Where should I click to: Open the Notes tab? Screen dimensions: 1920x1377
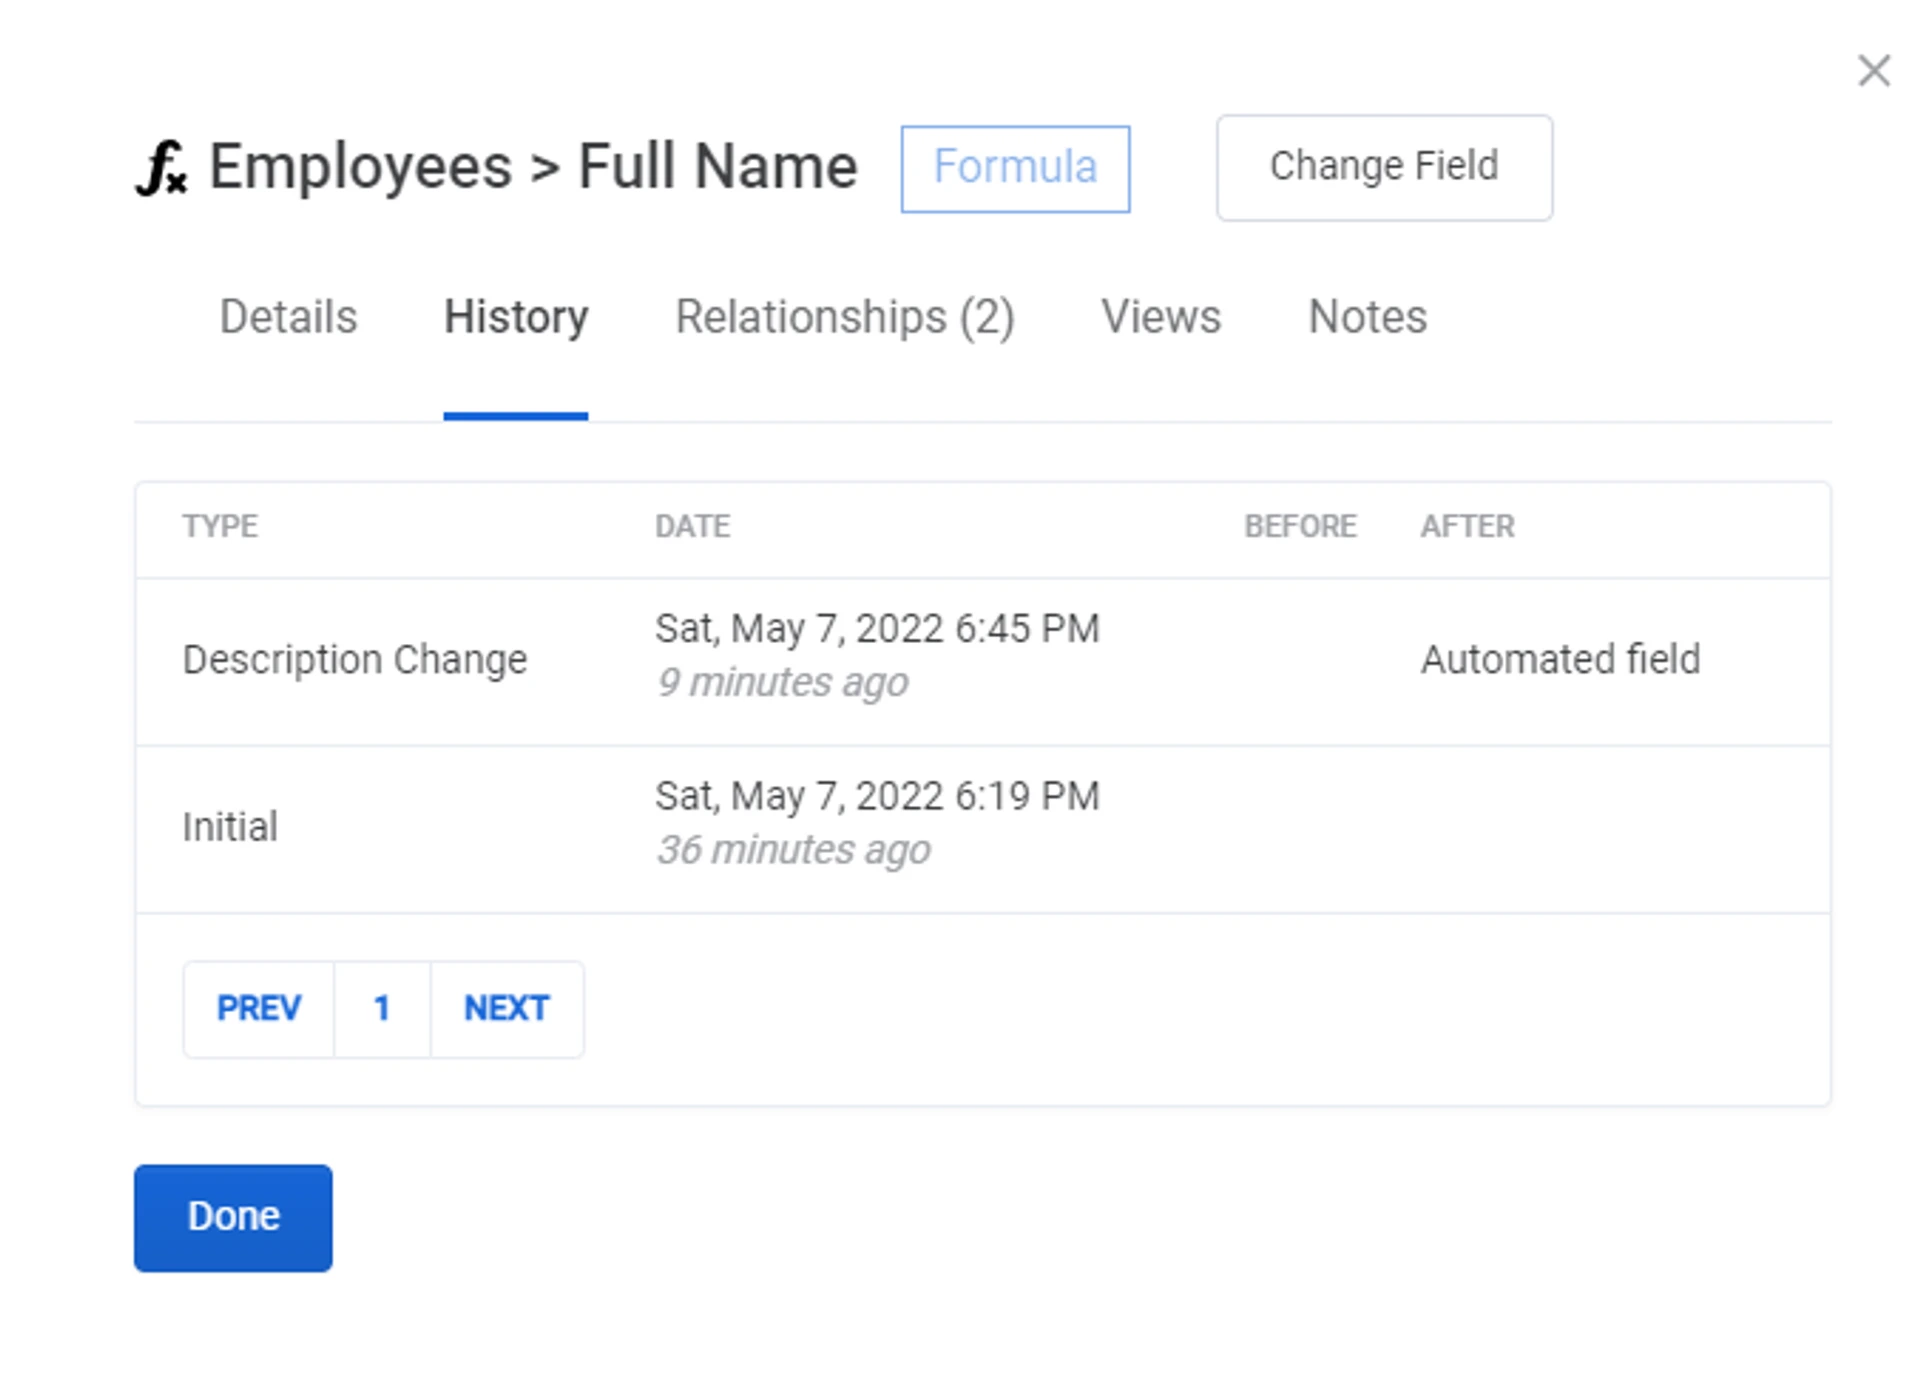pyautogui.click(x=1366, y=317)
